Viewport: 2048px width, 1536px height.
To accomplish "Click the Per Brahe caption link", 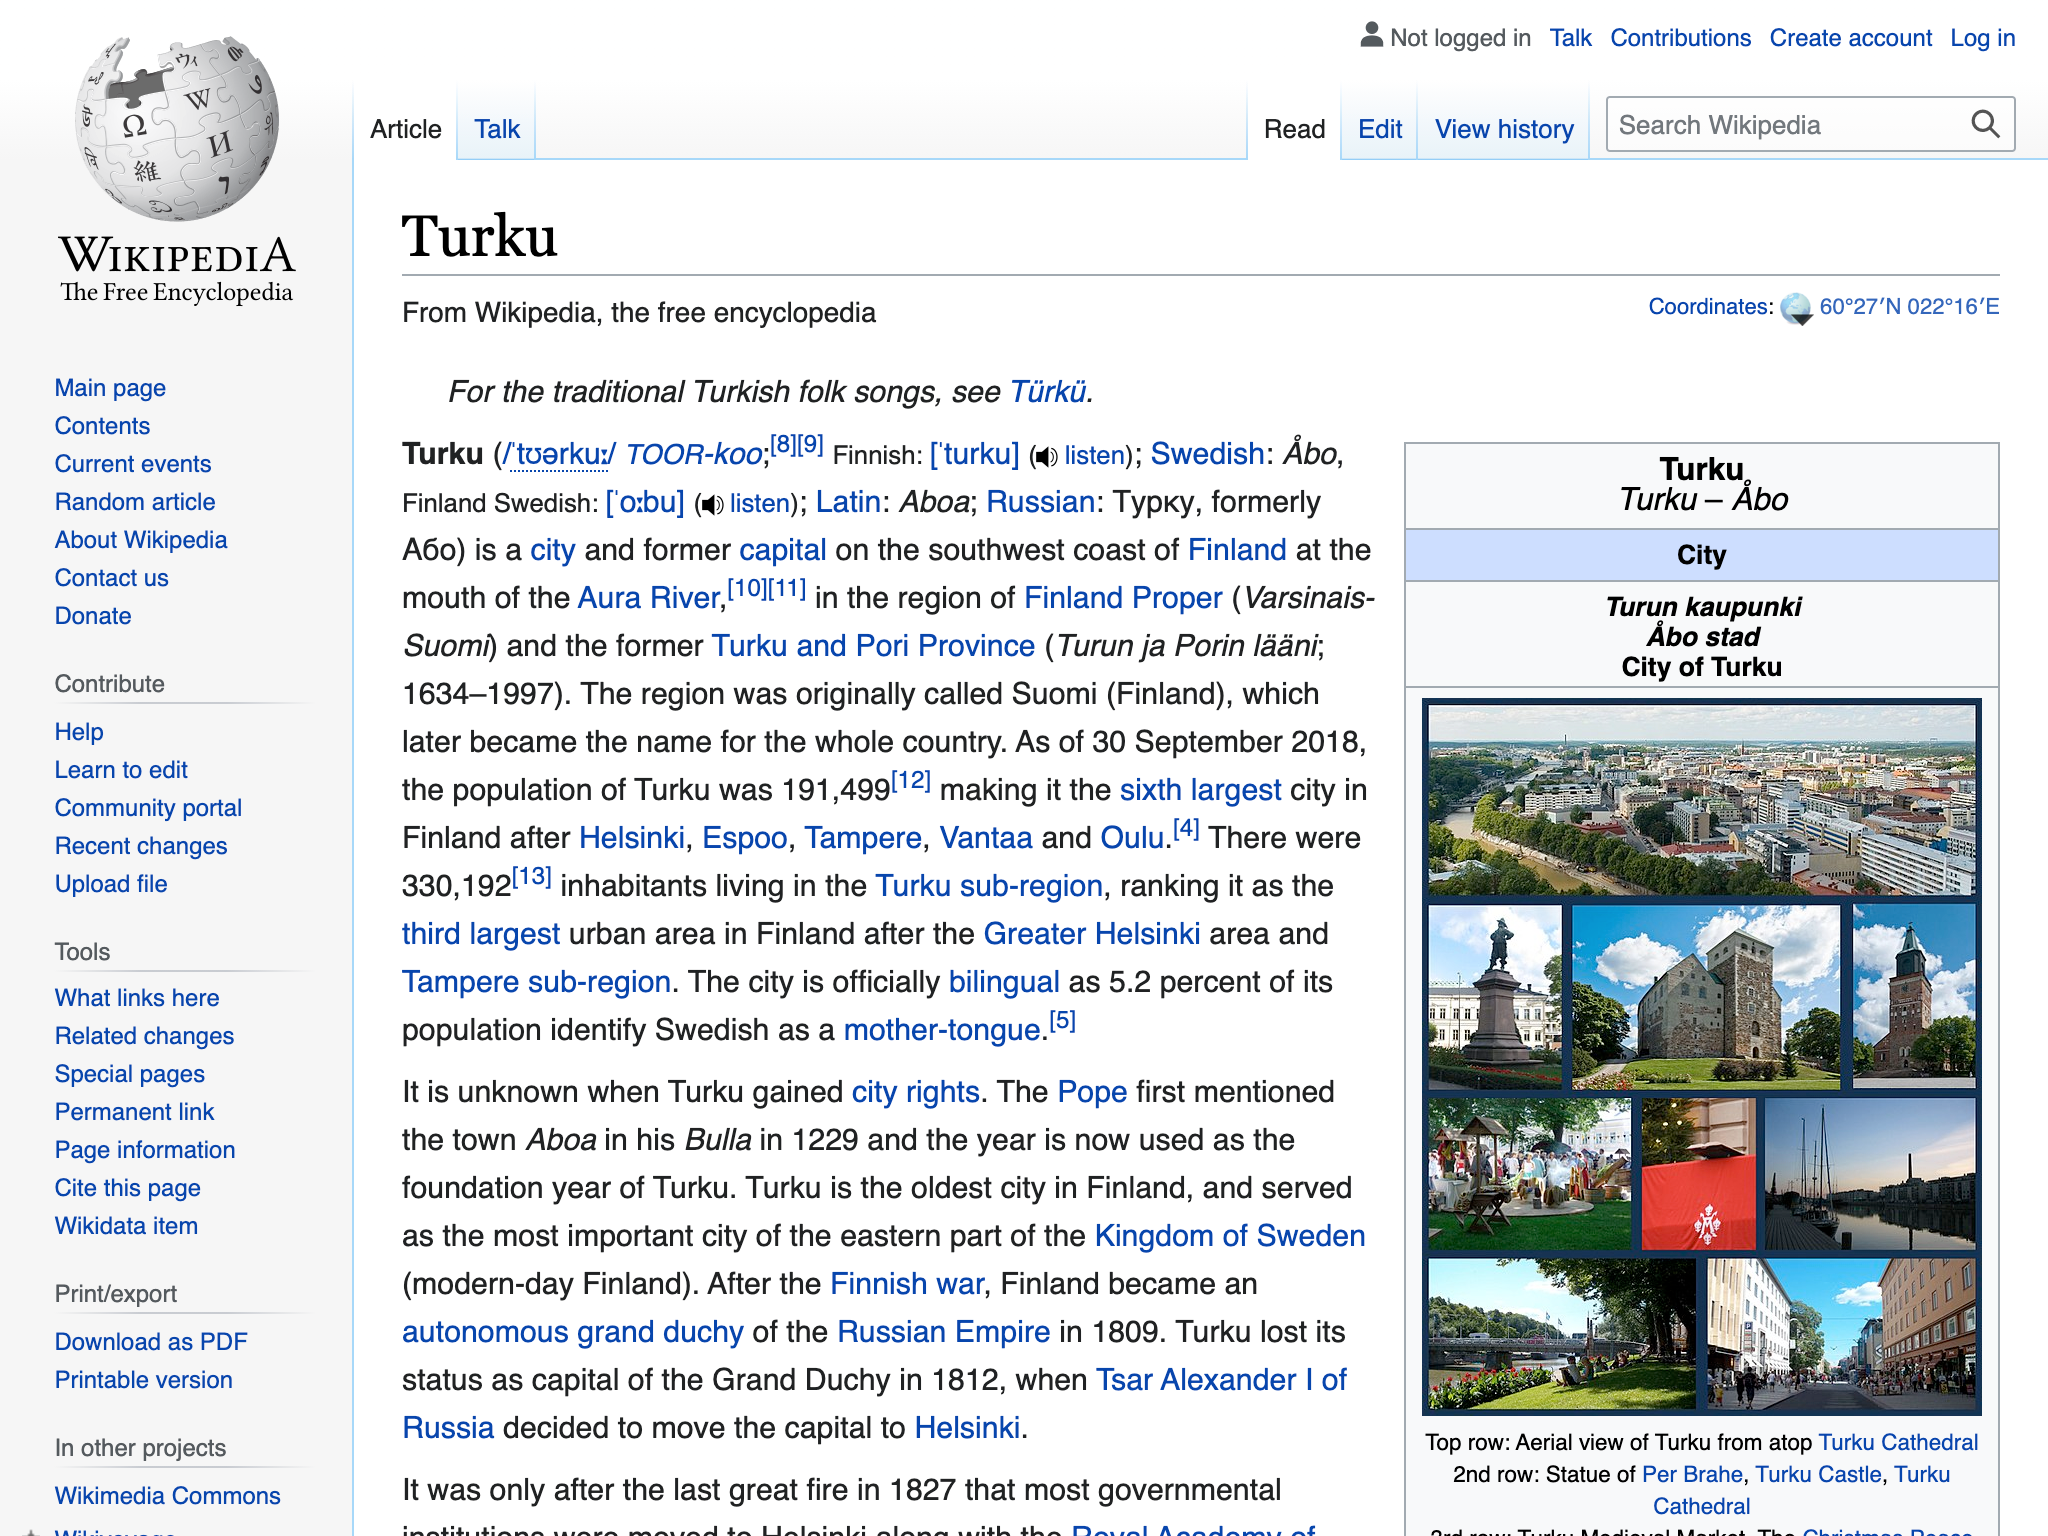I will click(1692, 1474).
